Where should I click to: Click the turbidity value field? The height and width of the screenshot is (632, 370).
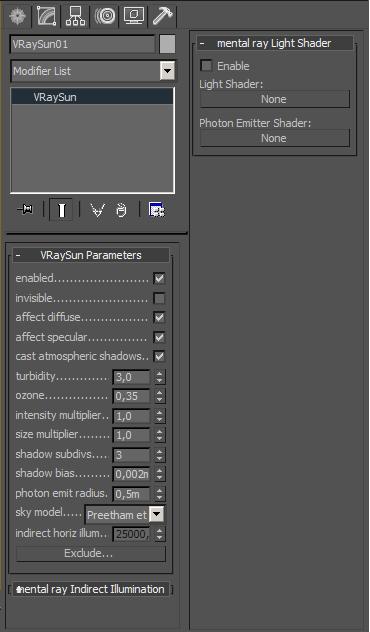click(131, 377)
